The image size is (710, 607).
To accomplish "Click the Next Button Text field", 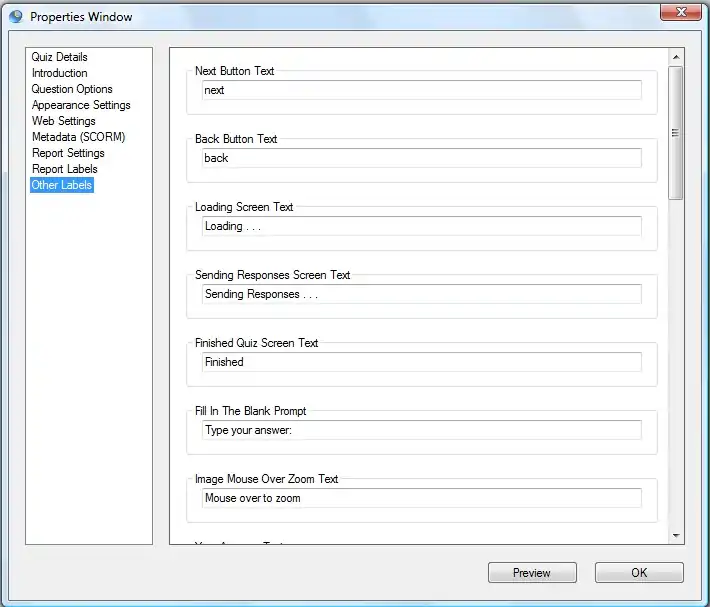I will [x=420, y=90].
